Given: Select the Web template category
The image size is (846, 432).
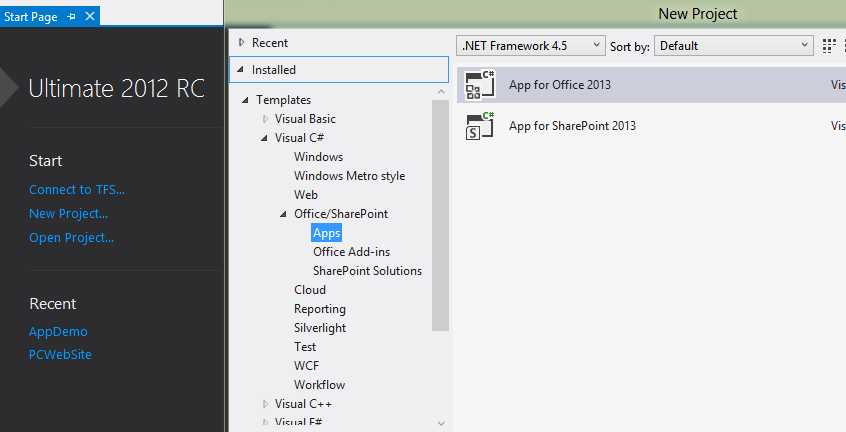Looking at the screenshot, I should (x=306, y=195).
